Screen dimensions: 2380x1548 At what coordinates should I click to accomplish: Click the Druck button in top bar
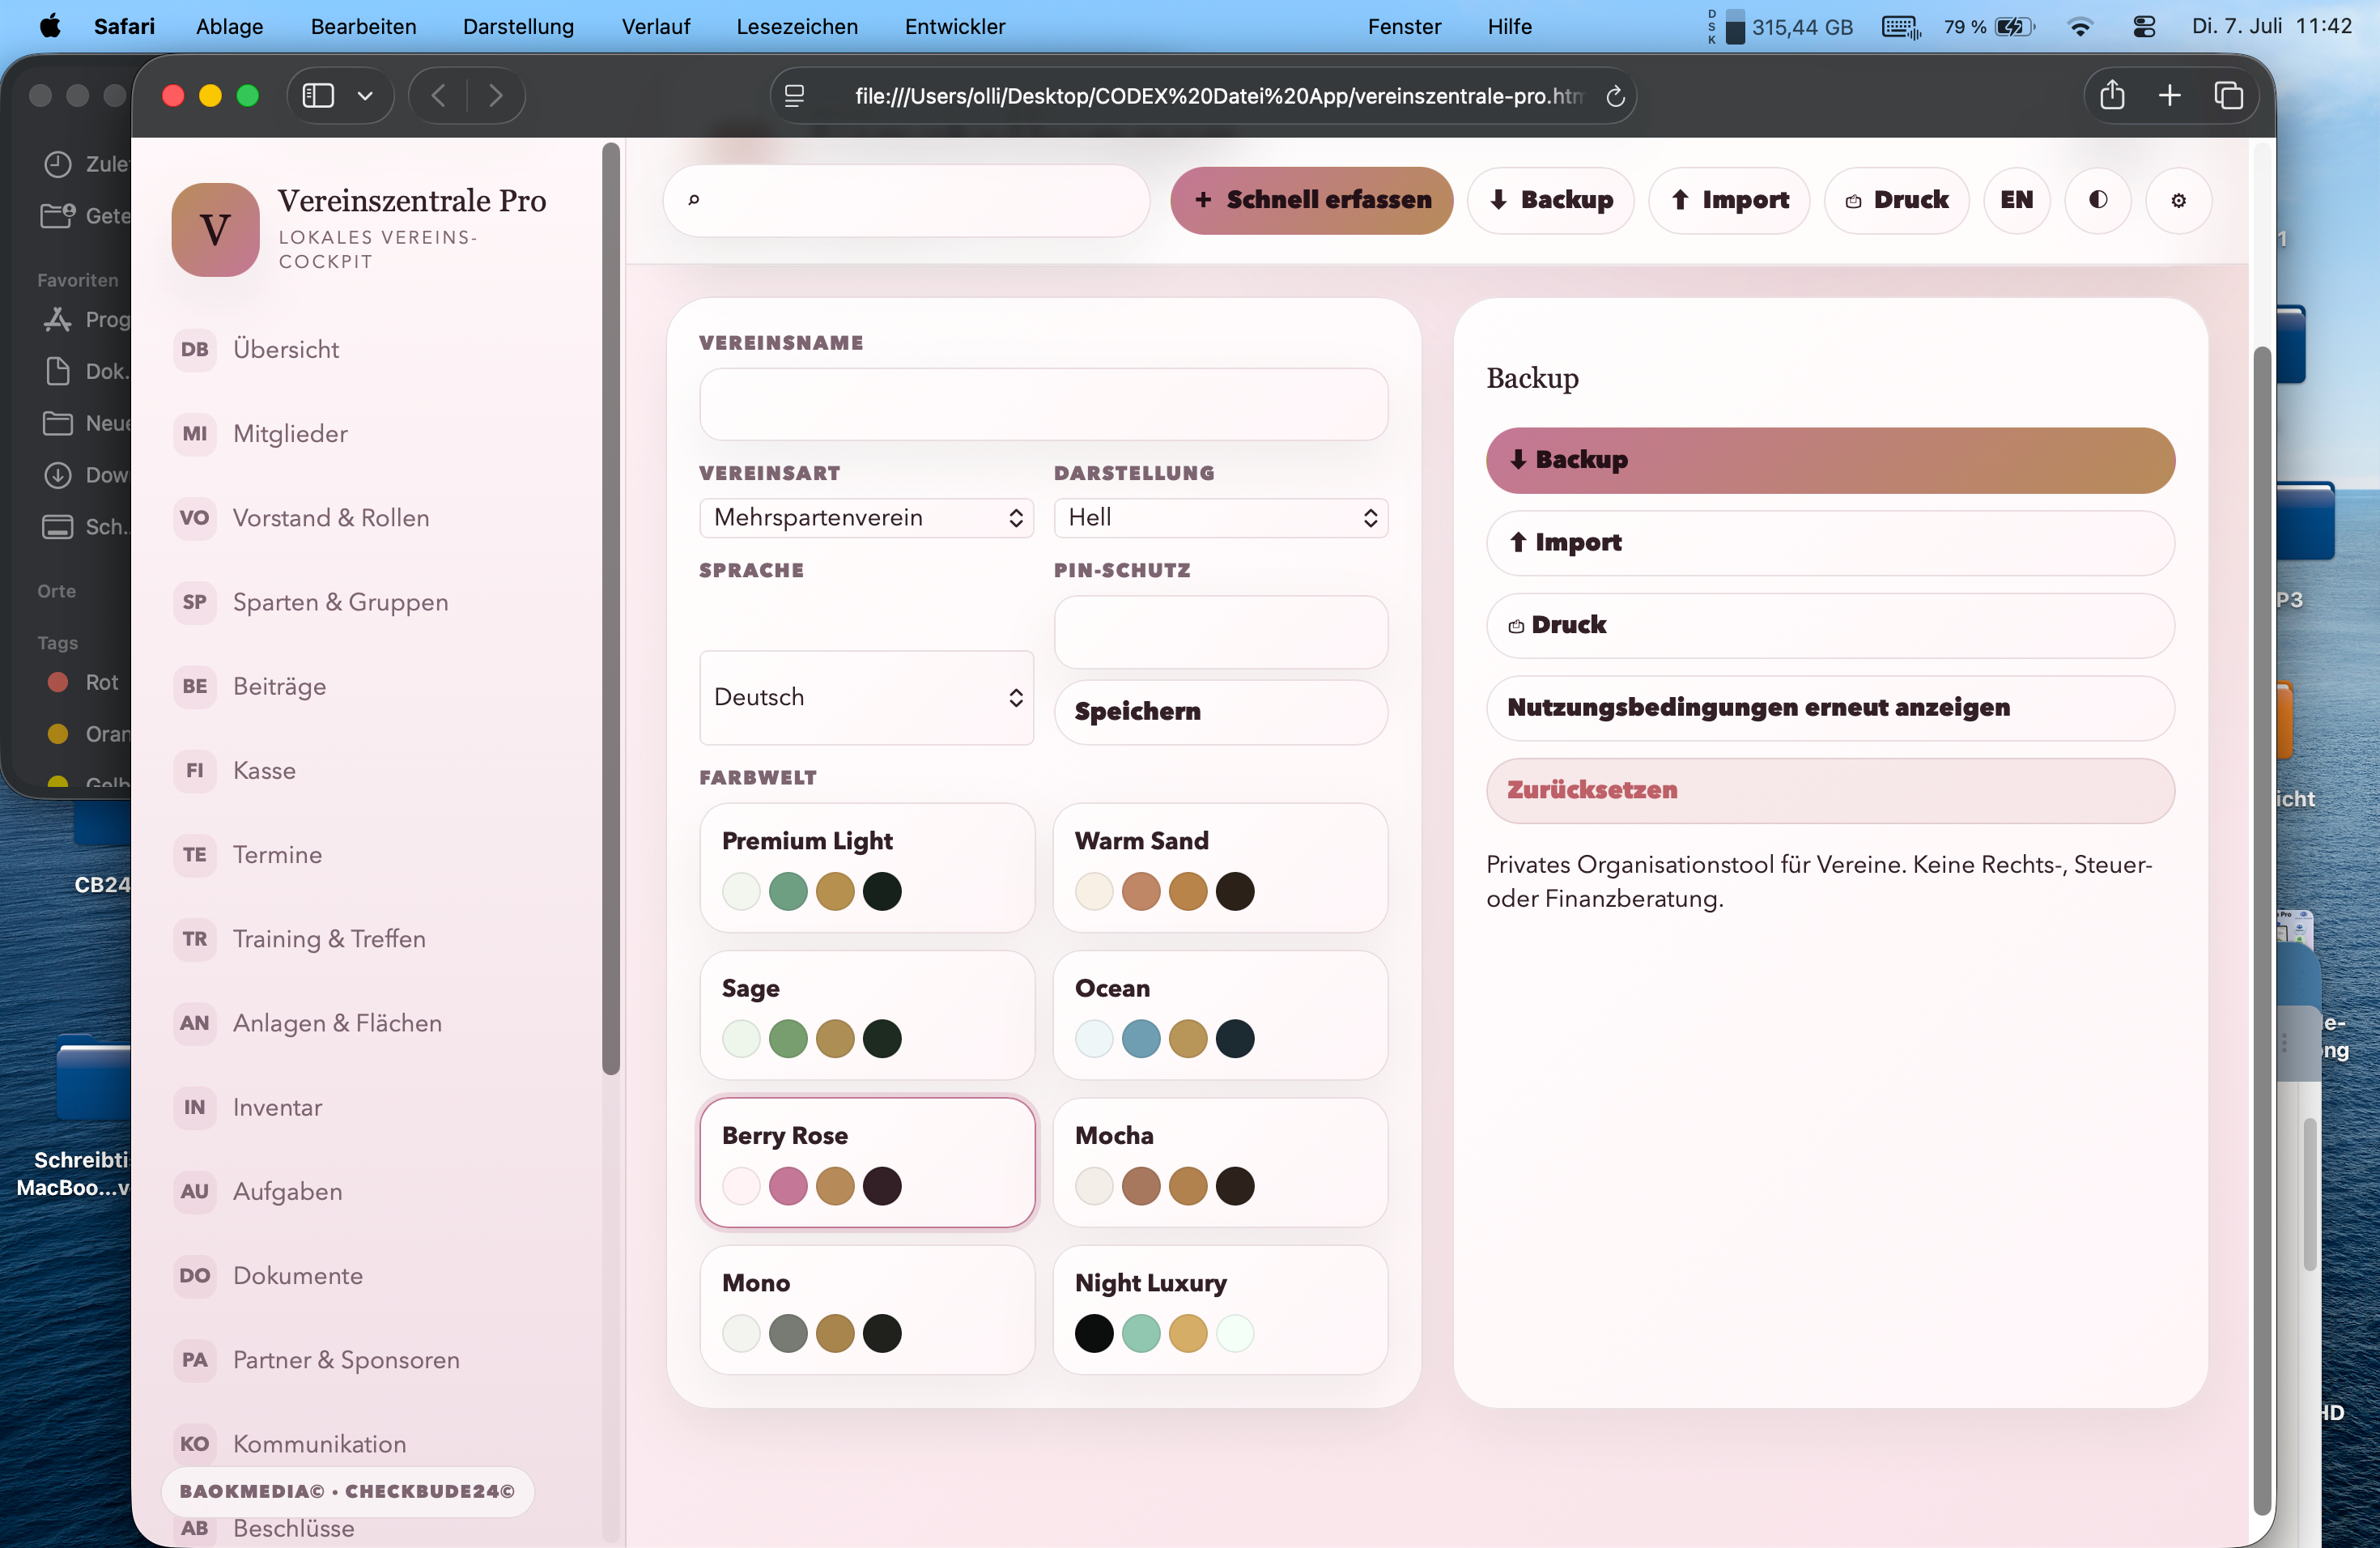[x=1896, y=200]
